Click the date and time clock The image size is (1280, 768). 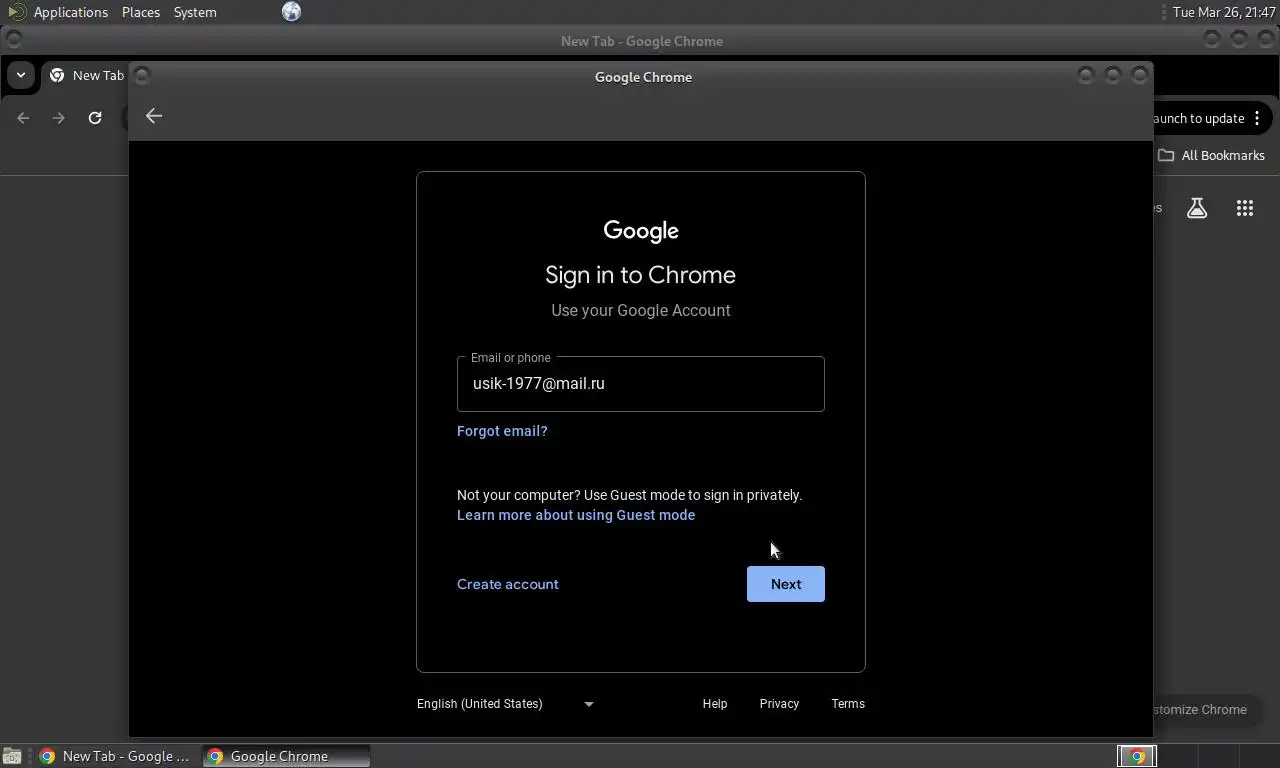coord(1224,12)
